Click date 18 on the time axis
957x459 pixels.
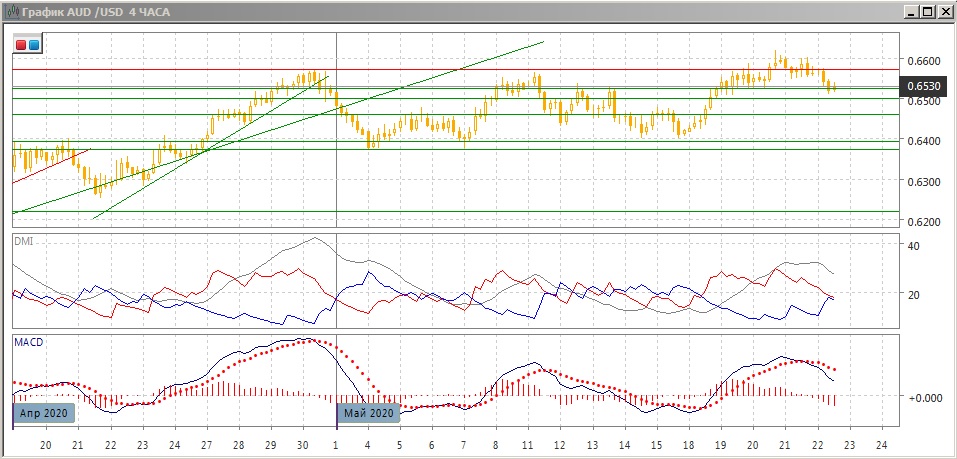(x=688, y=445)
